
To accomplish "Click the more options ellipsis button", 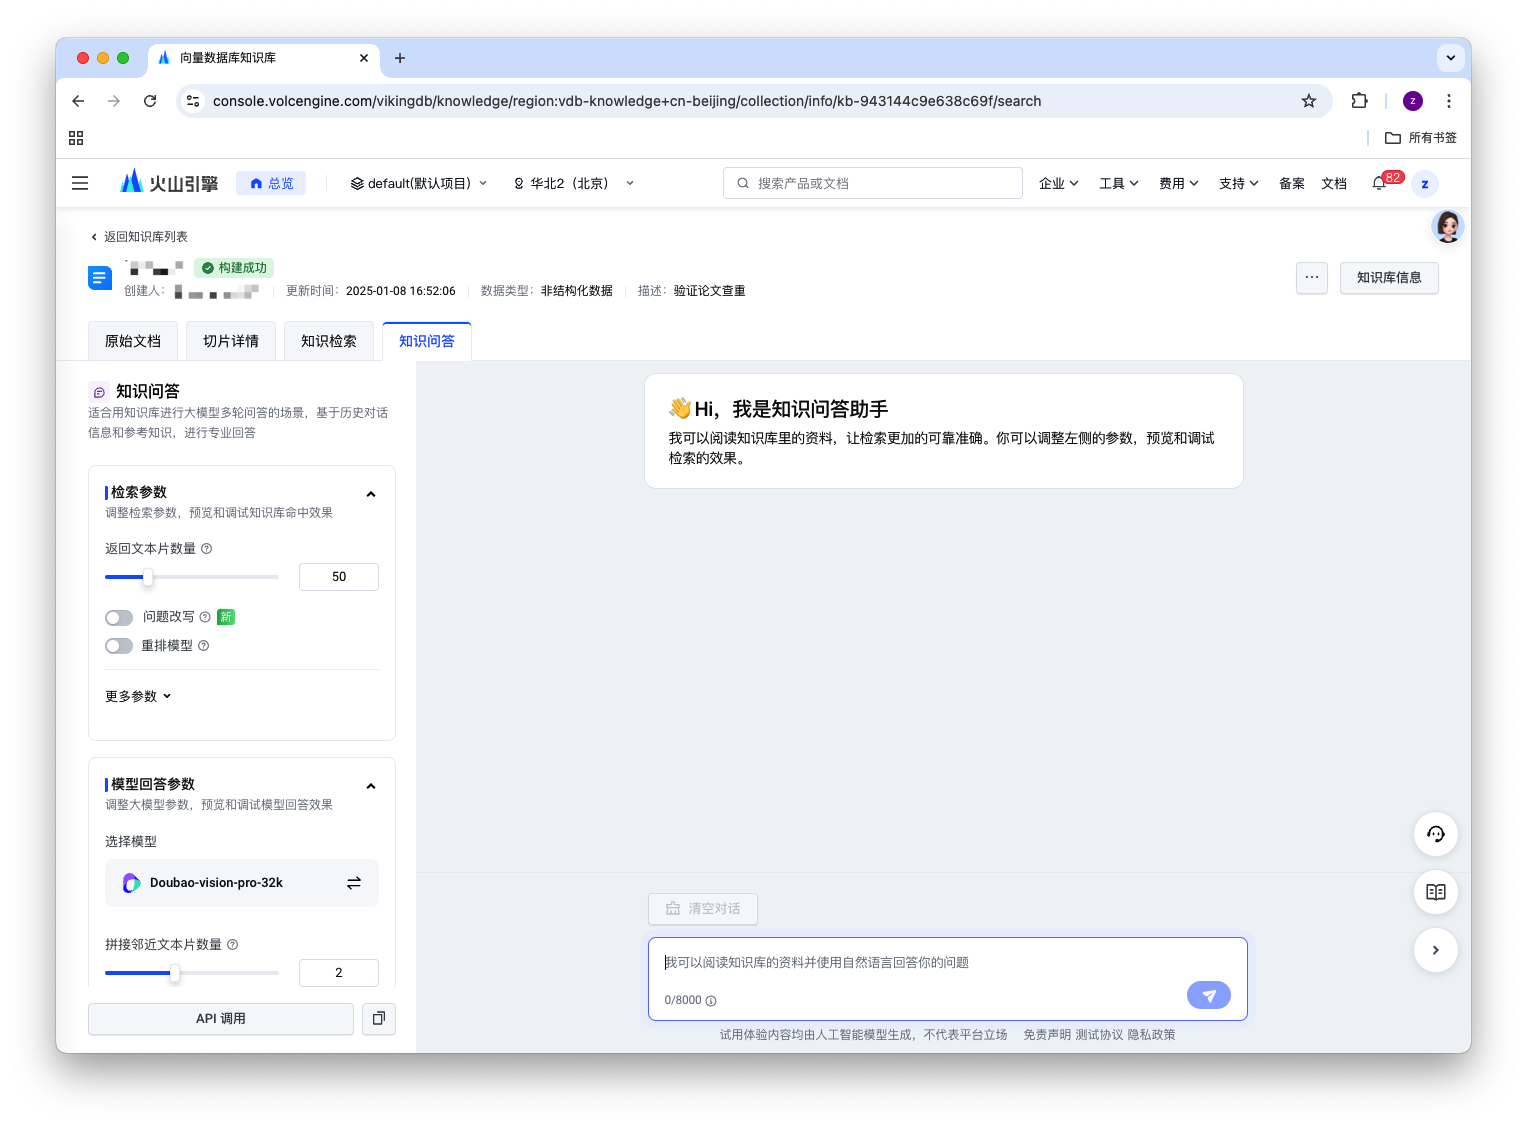I will [x=1312, y=277].
